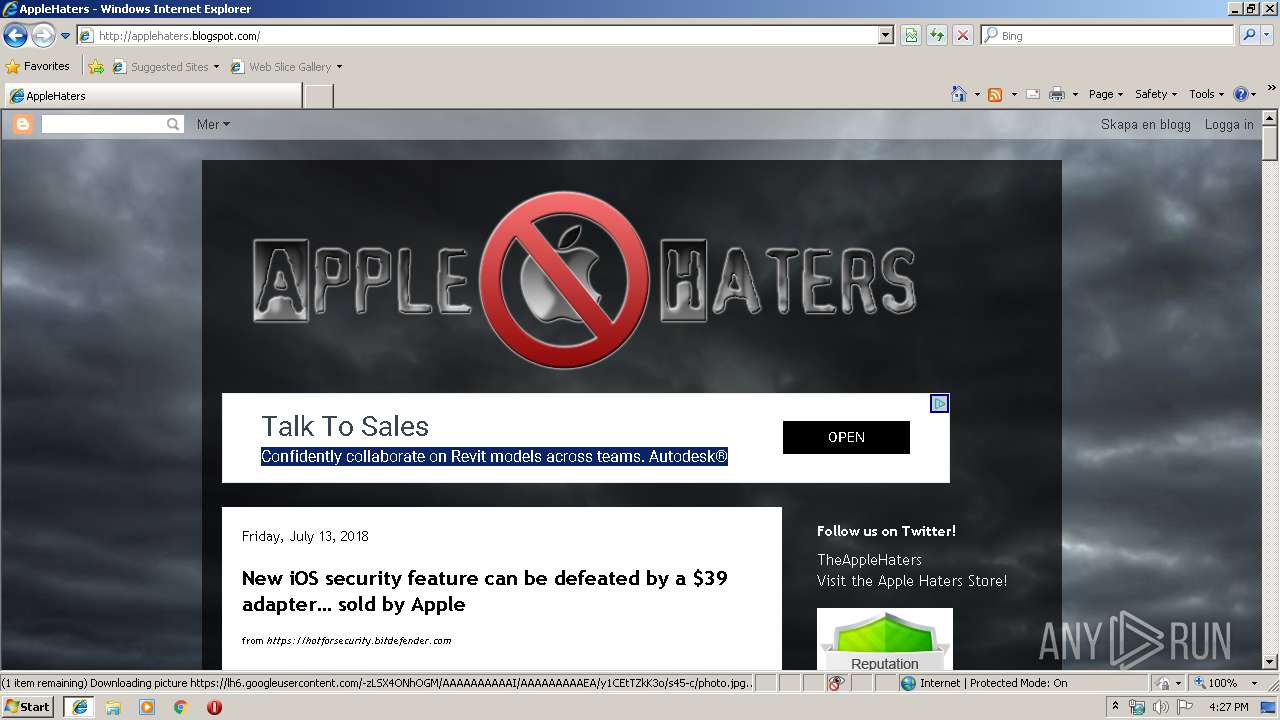
Task: Open the Revit collaborate ad text link
Action: point(494,456)
